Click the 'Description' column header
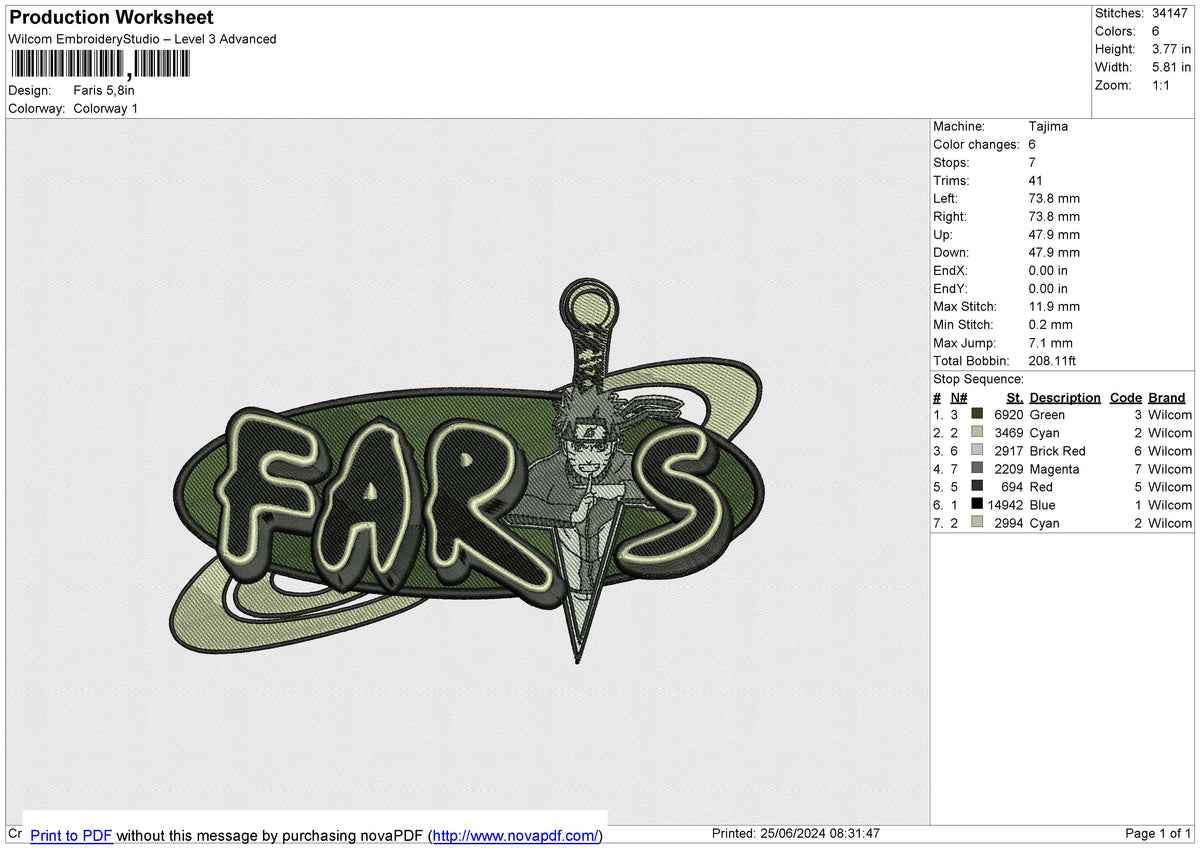This screenshot has width=1200, height=848. click(x=1065, y=397)
